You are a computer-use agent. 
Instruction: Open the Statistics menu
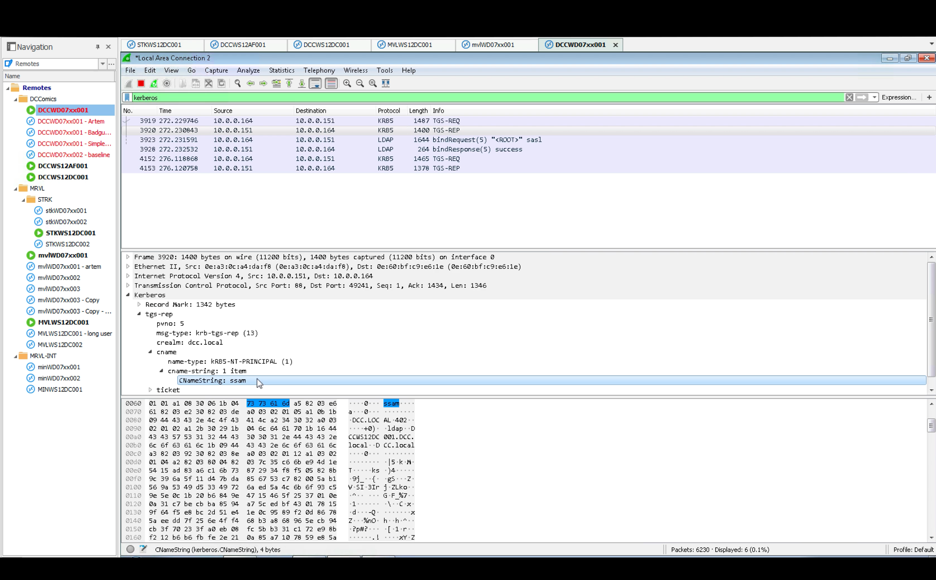click(x=281, y=70)
